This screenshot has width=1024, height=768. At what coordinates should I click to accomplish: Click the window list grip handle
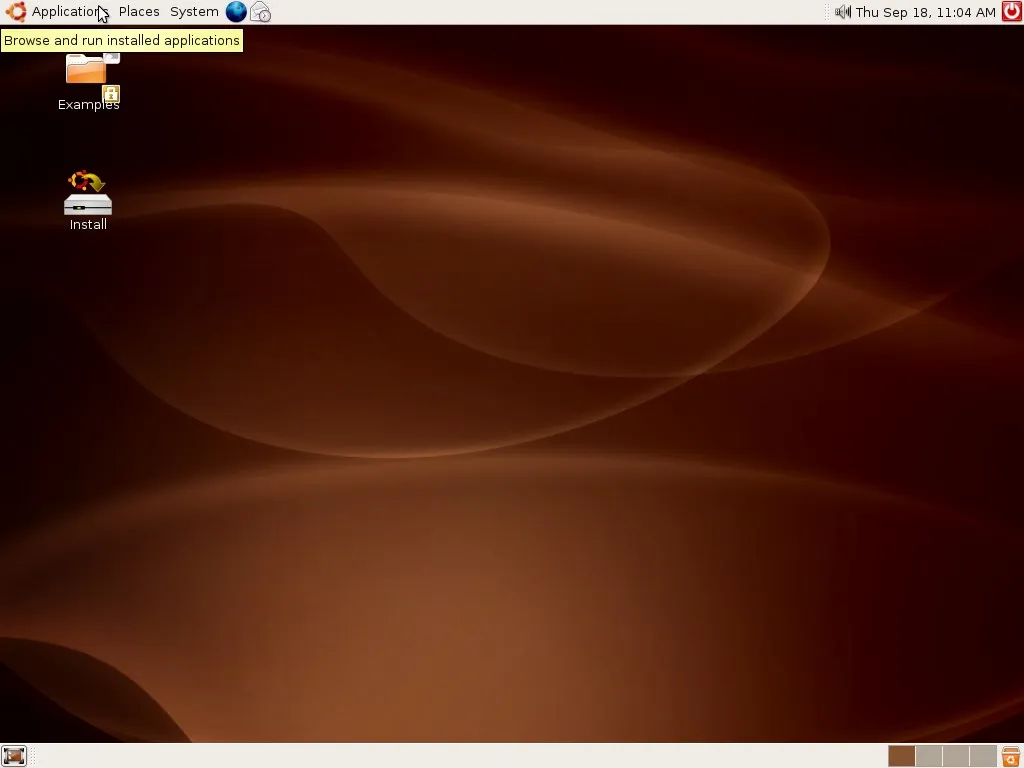pos(33,756)
